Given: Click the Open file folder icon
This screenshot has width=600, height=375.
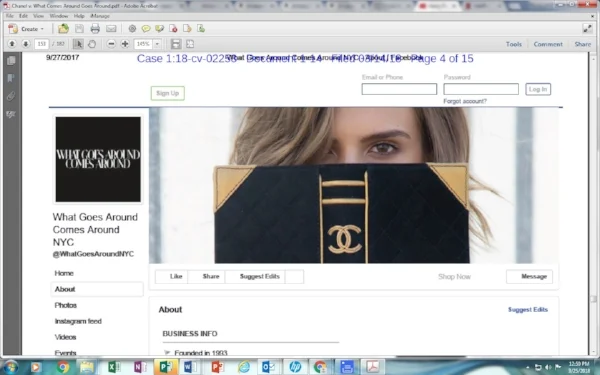Looking at the screenshot, I should (63, 29).
